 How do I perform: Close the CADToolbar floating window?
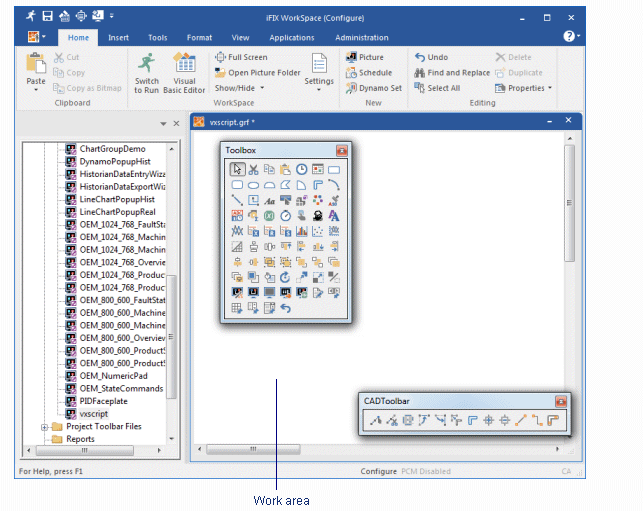[561, 401]
